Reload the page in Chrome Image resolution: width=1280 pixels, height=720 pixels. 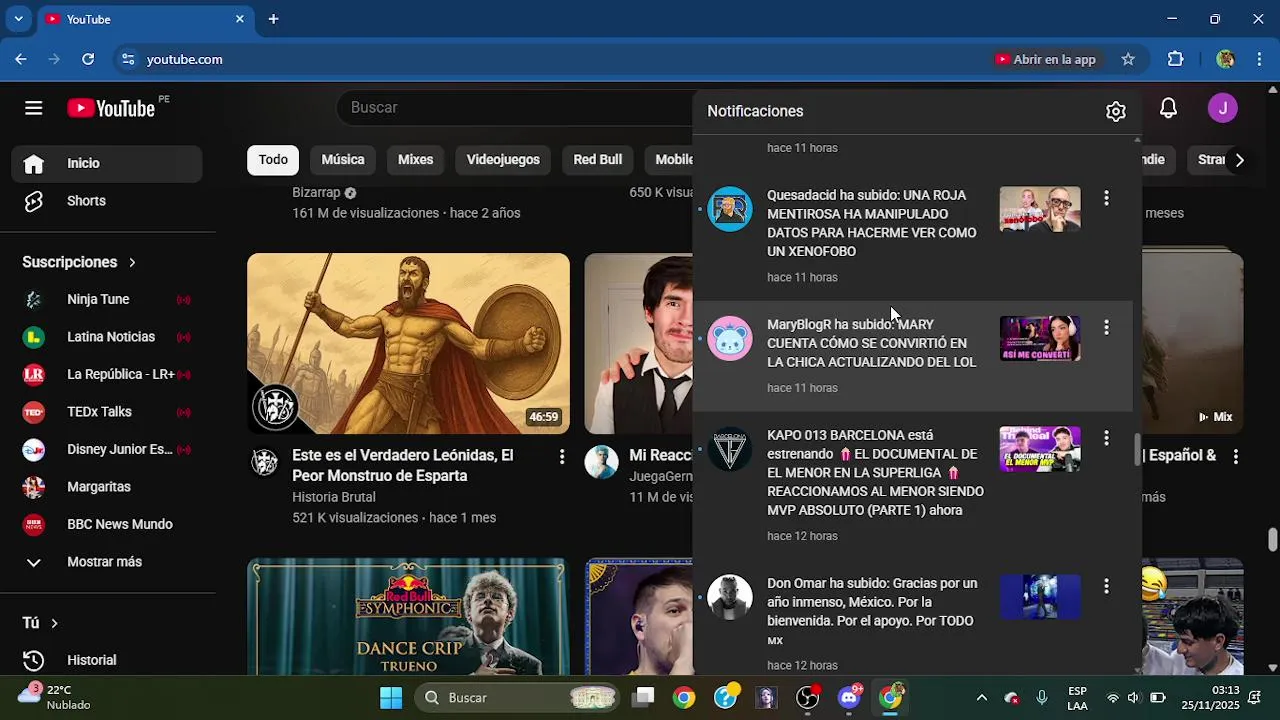click(x=88, y=59)
